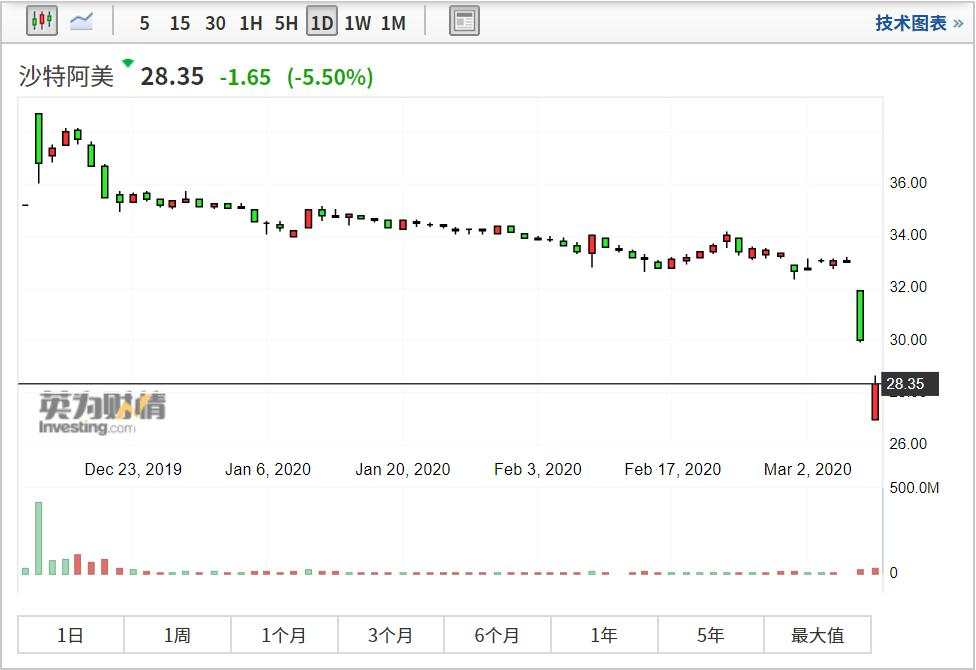Choose the 1周 time range

[177, 635]
